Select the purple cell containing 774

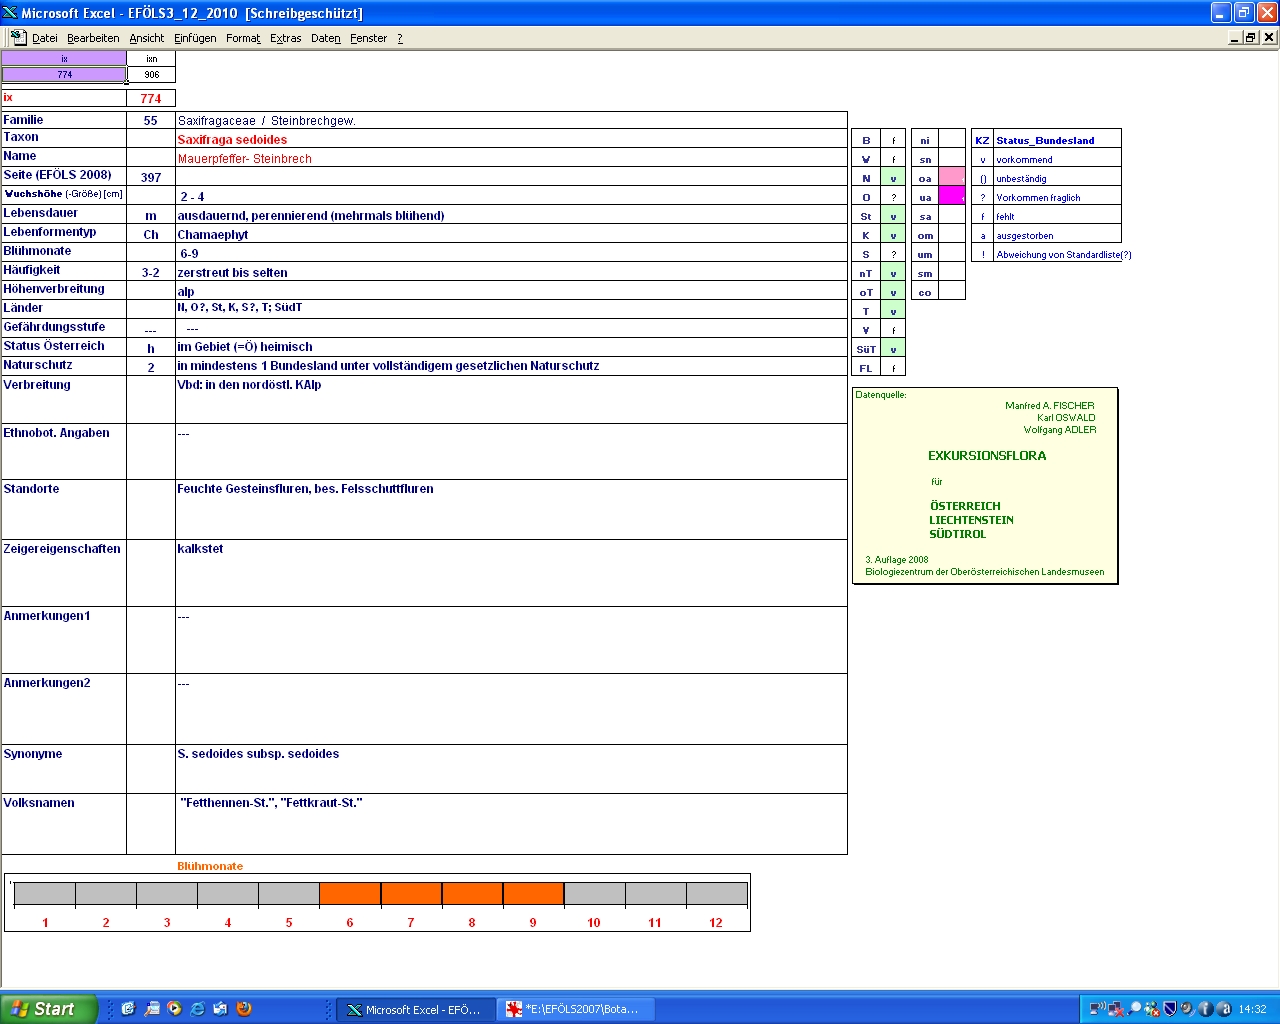coord(64,74)
